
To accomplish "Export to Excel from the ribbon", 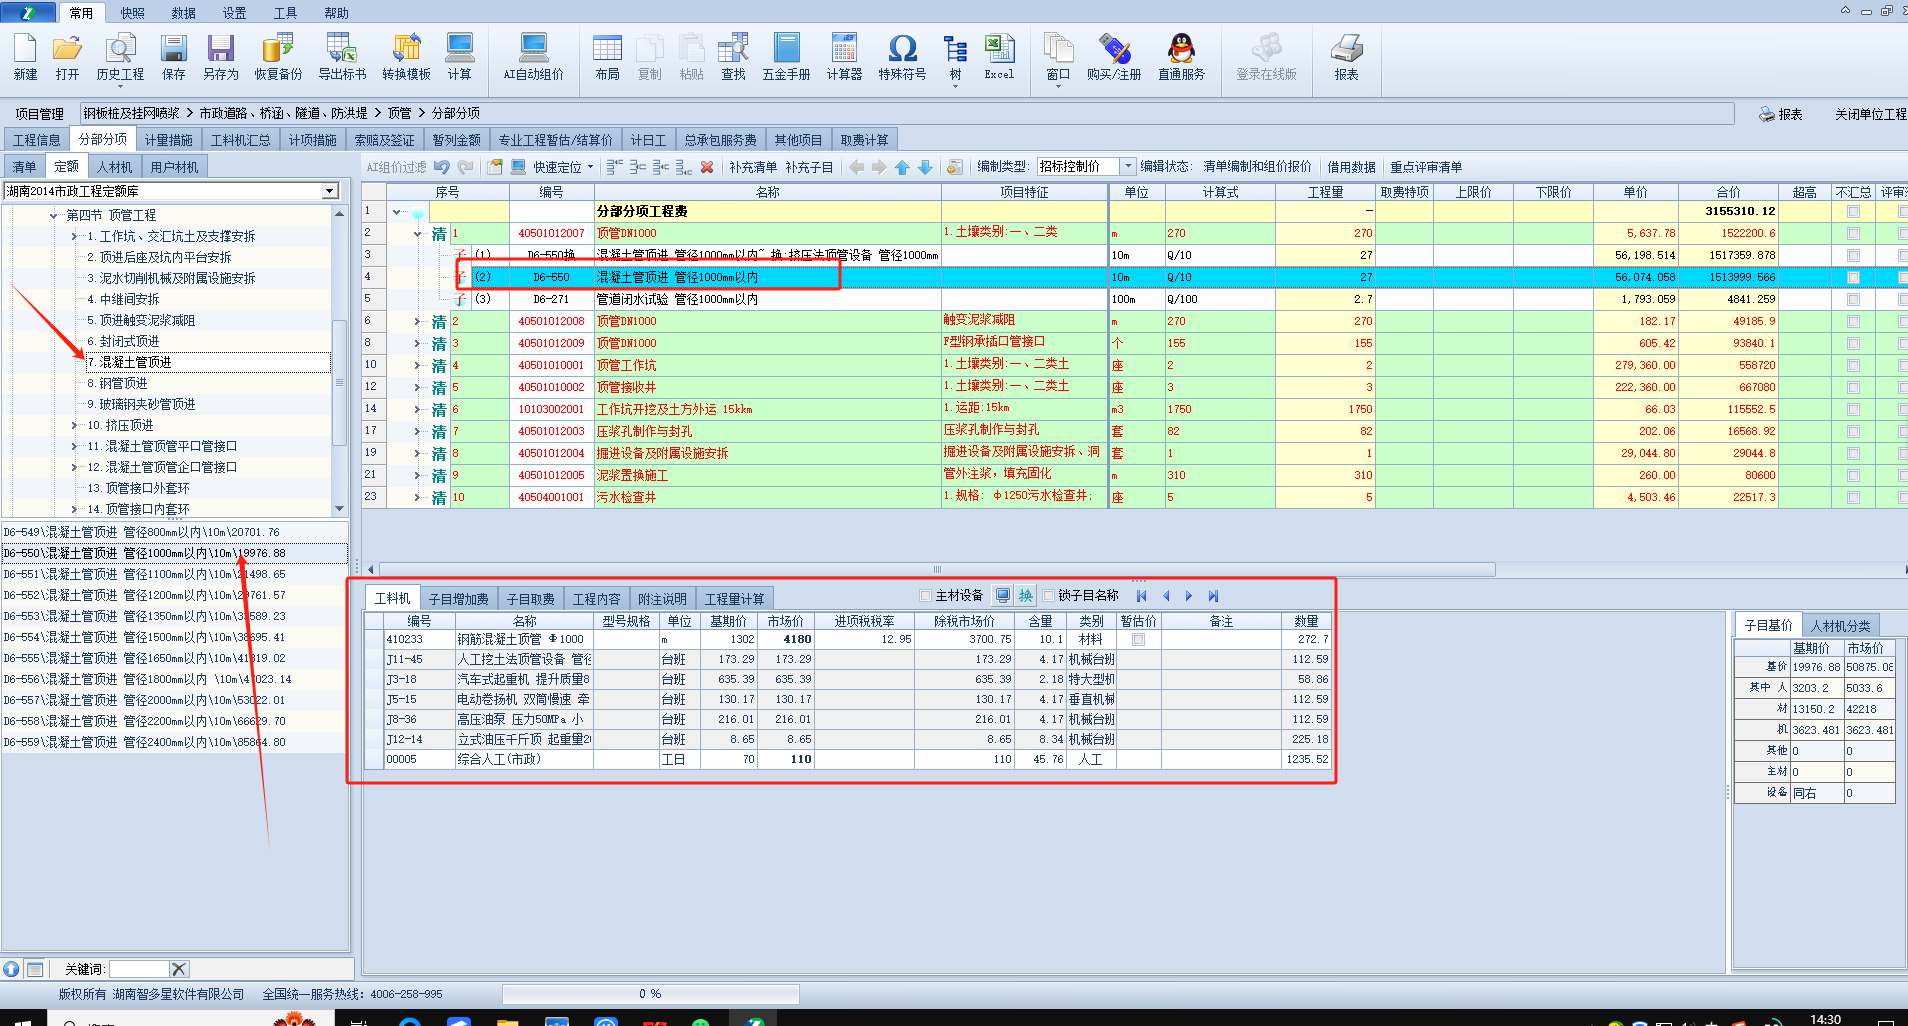I will point(999,57).
